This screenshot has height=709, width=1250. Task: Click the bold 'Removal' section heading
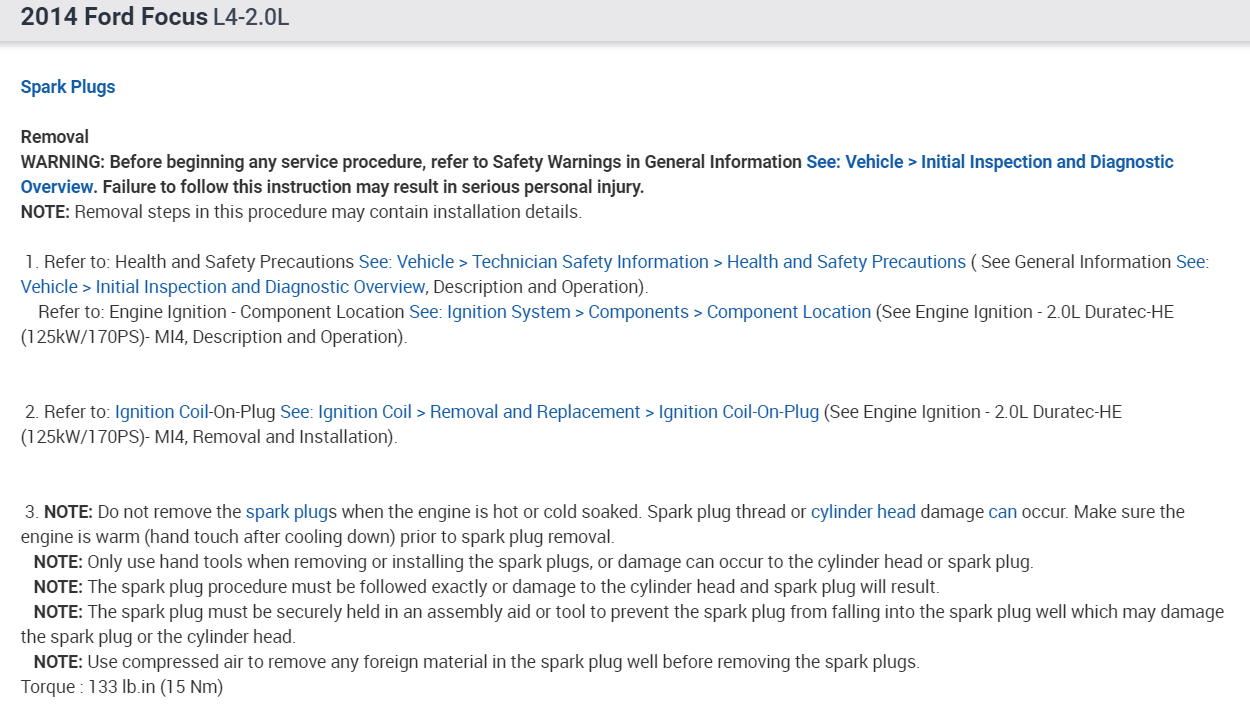(x=55, y=137)
